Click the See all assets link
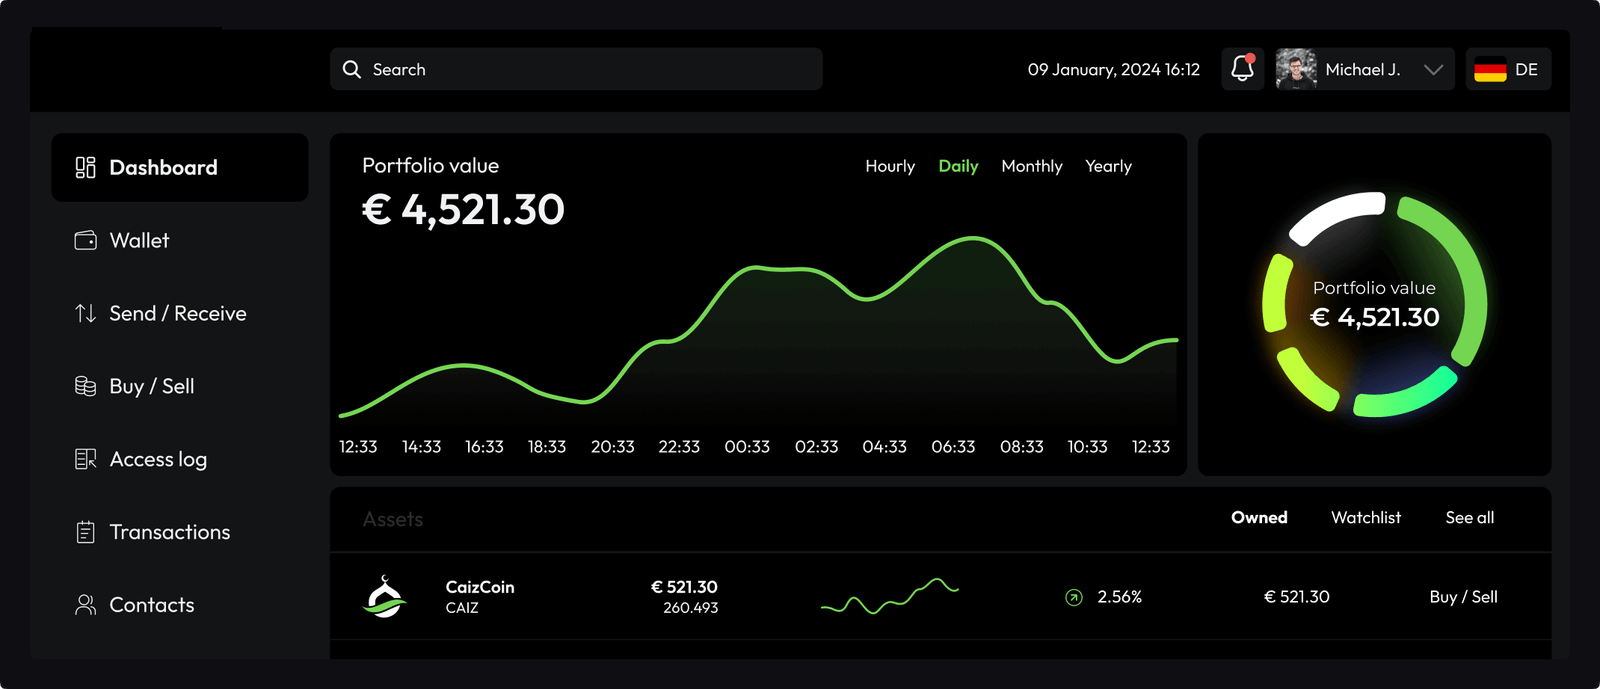1600x689 pixels. pos(1469,517)
